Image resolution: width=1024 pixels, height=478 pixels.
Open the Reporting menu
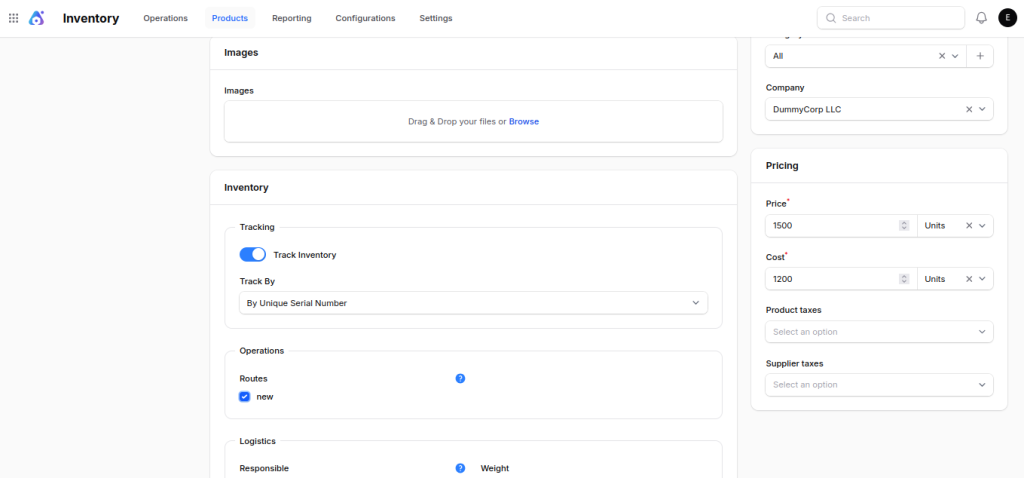pyautogui.click(x=292, y=18)
